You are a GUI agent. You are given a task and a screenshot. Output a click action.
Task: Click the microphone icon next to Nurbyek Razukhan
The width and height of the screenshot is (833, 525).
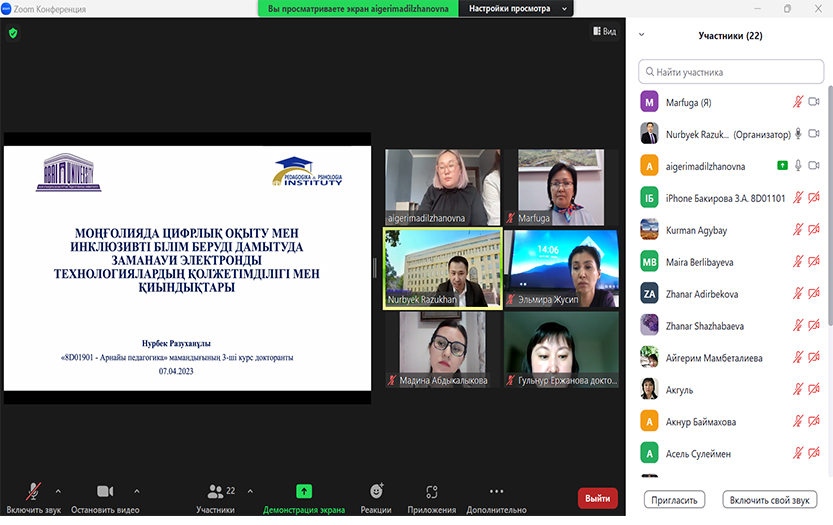(798, 133)
